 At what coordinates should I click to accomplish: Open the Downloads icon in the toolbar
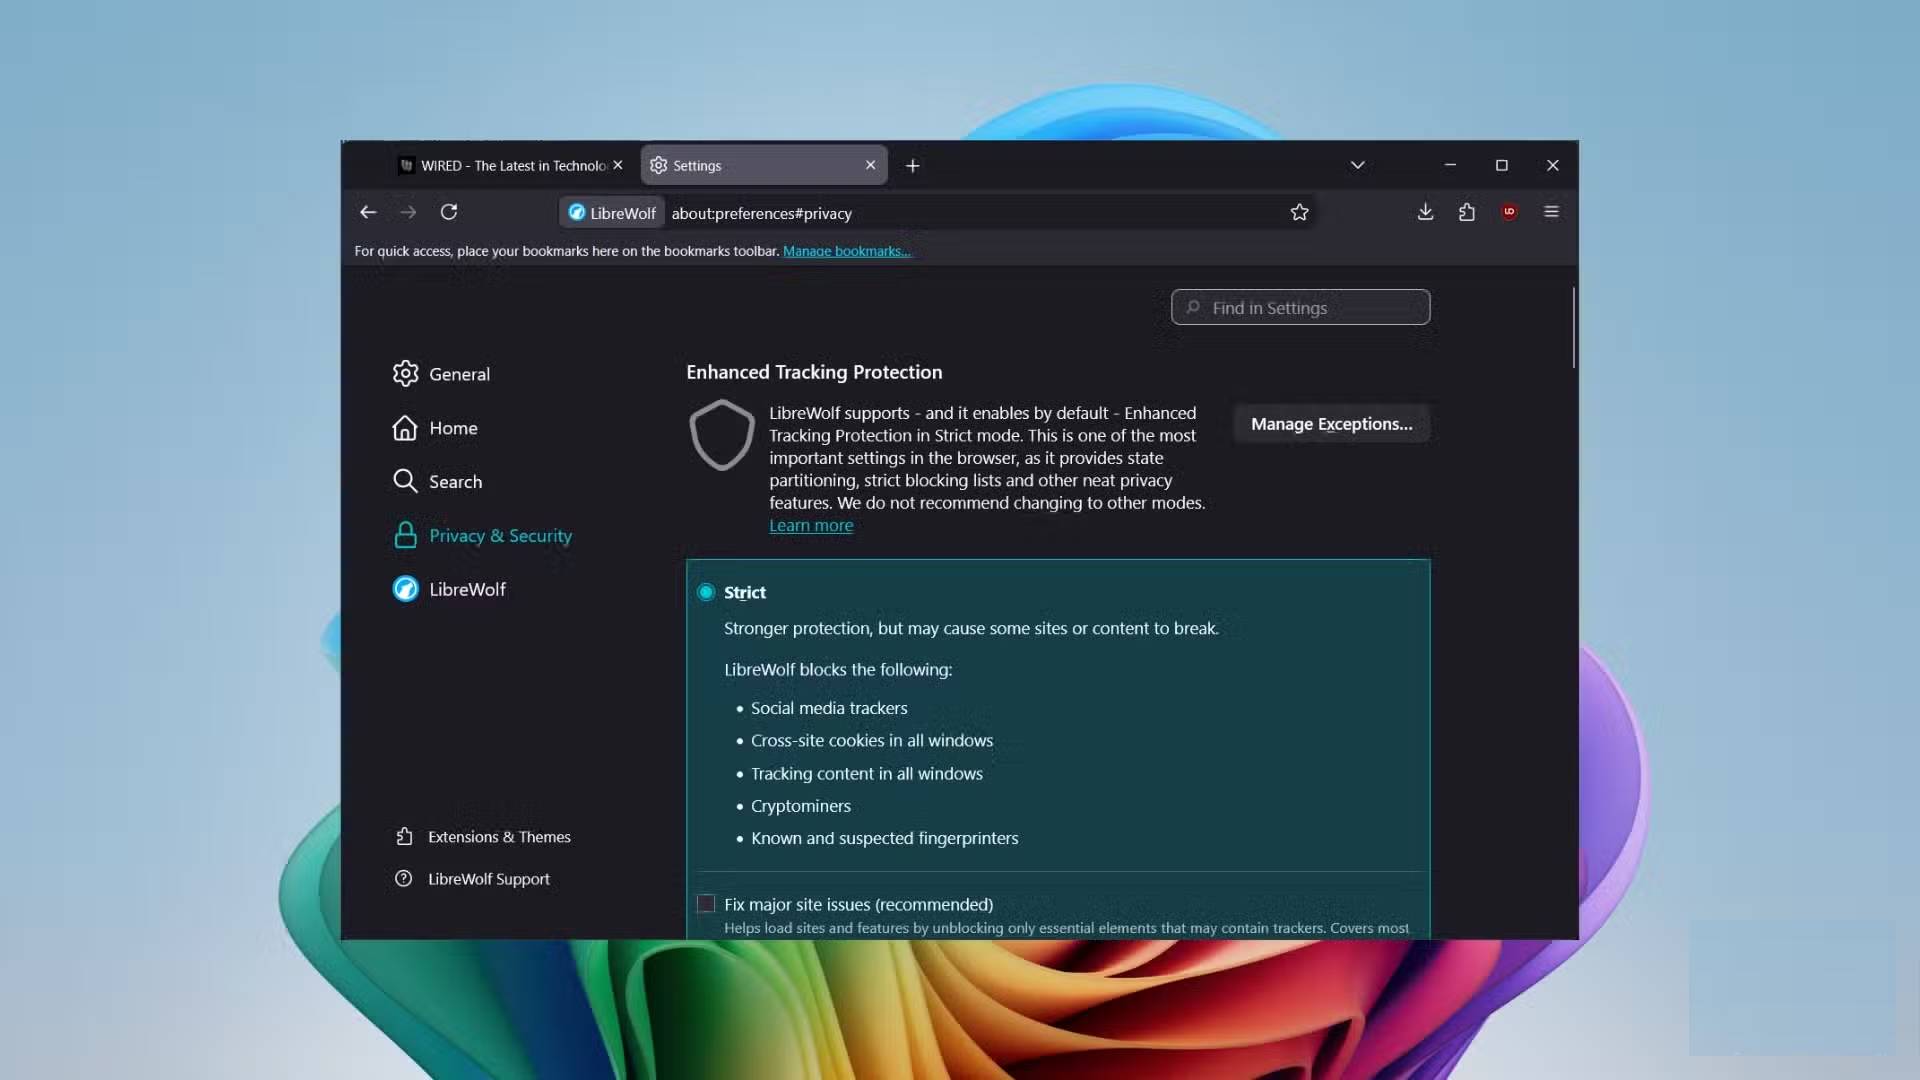[1425, 212]
